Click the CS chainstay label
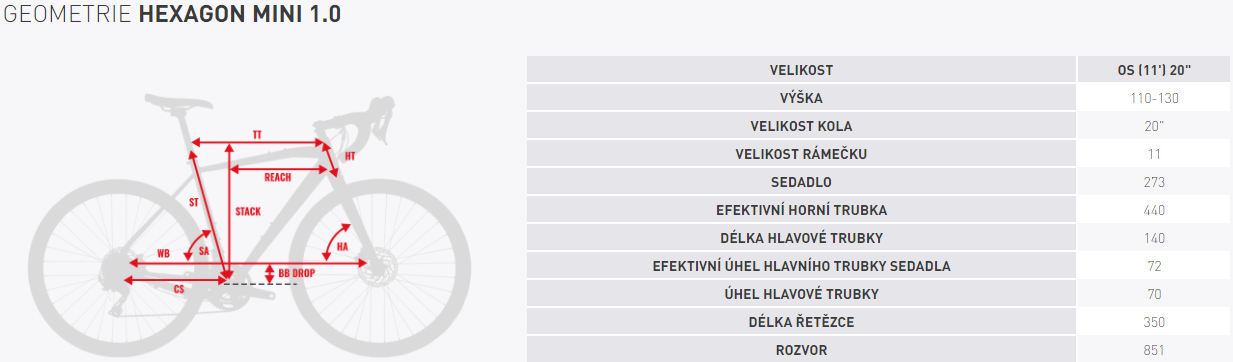The width and height of the screenshot is (1233, 362). [179, 289]
